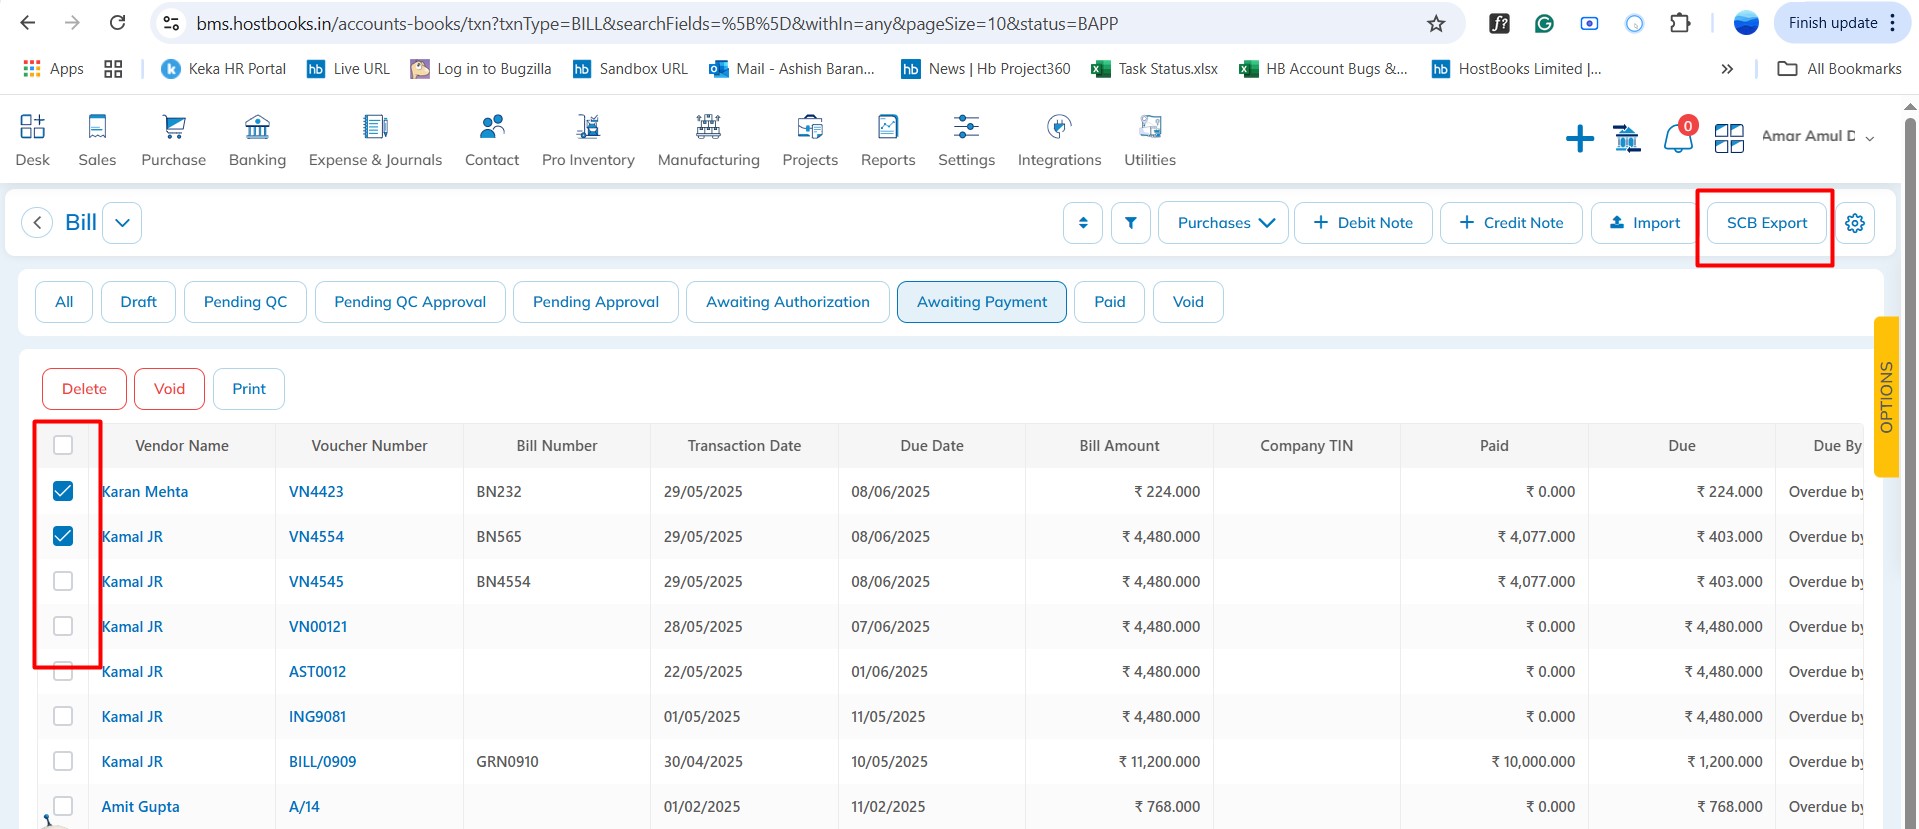Open the Keka HR Portal bookmark
This screenshot has height=829, width=1919.
pyautogui.click(x=224, y=69)
